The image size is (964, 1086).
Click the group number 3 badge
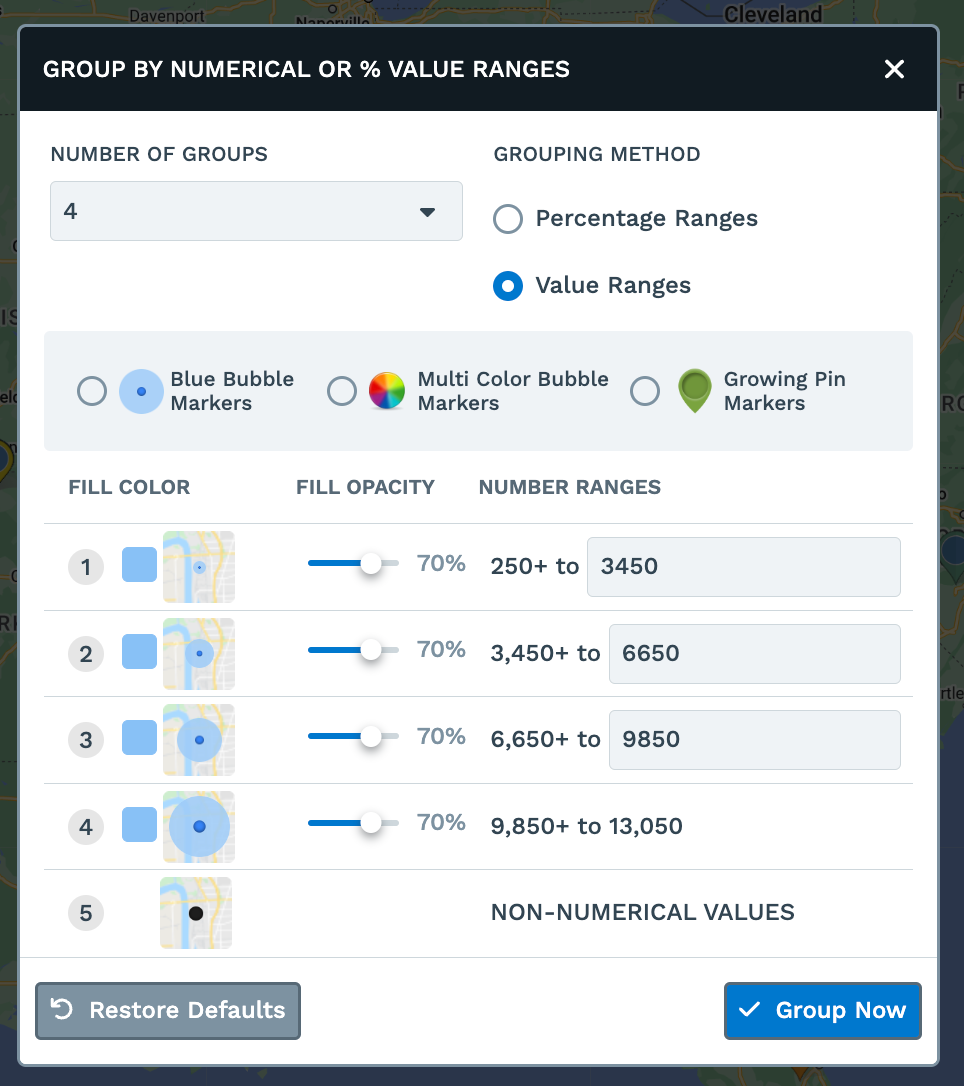86,740
